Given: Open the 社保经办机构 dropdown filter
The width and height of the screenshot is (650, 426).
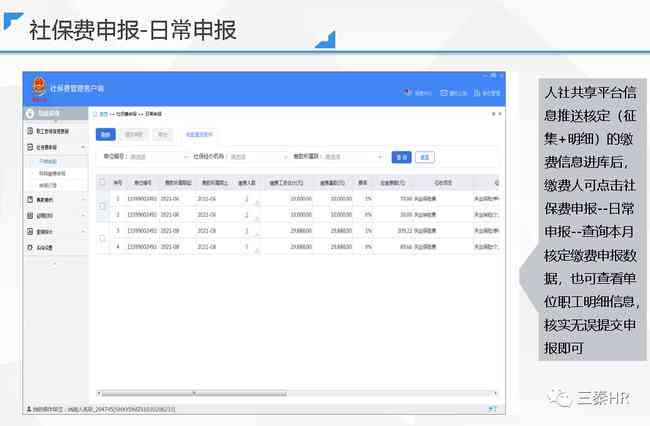Looking at the screenshot, I should [258, 157].
